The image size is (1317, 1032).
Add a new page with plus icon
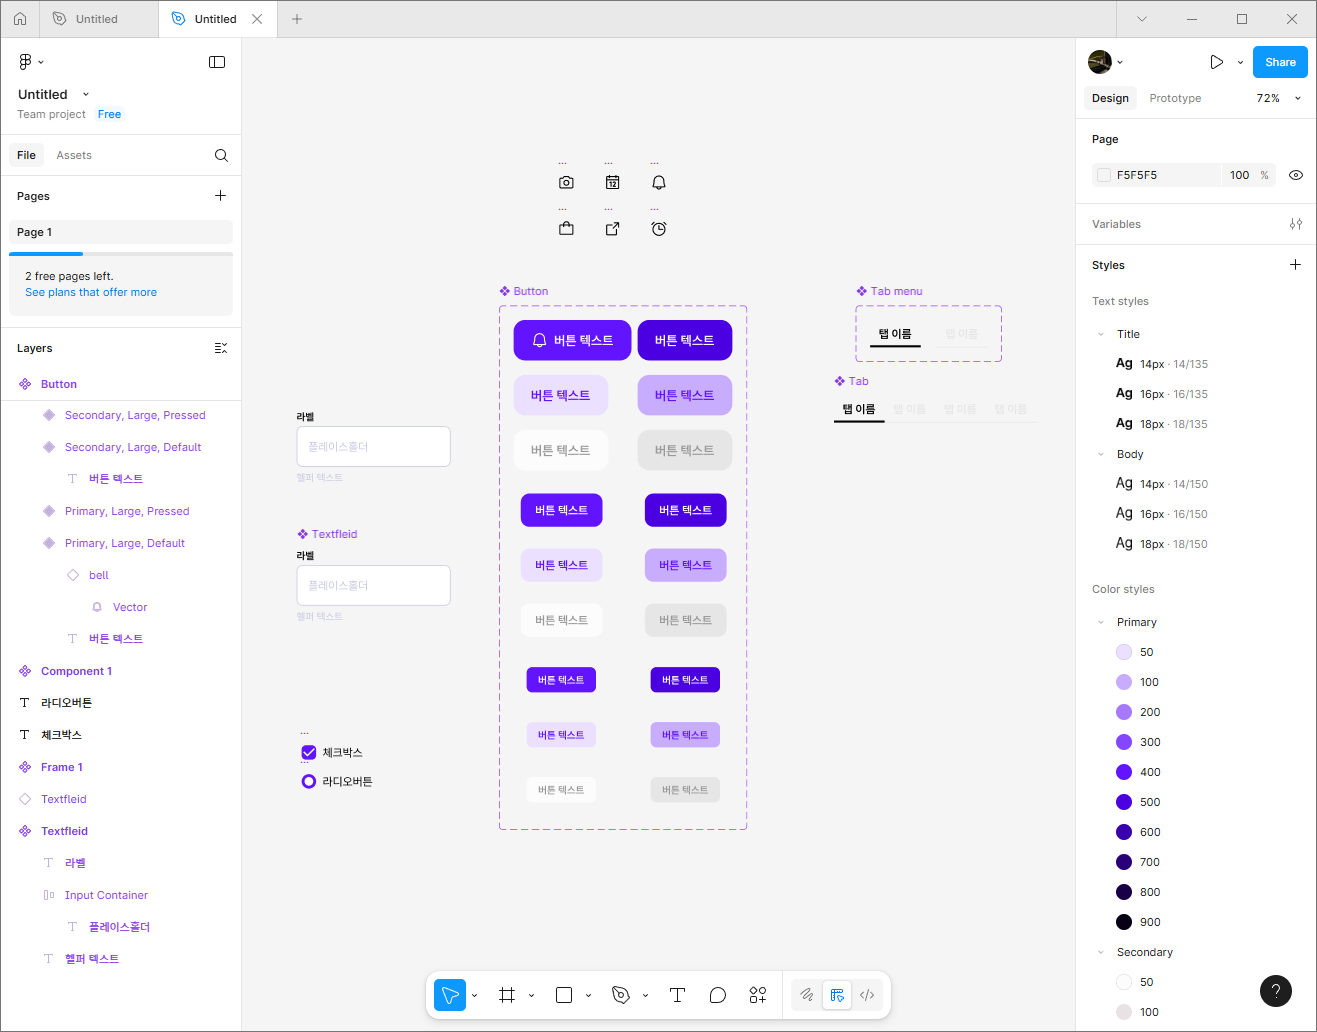tap(220, 196)
